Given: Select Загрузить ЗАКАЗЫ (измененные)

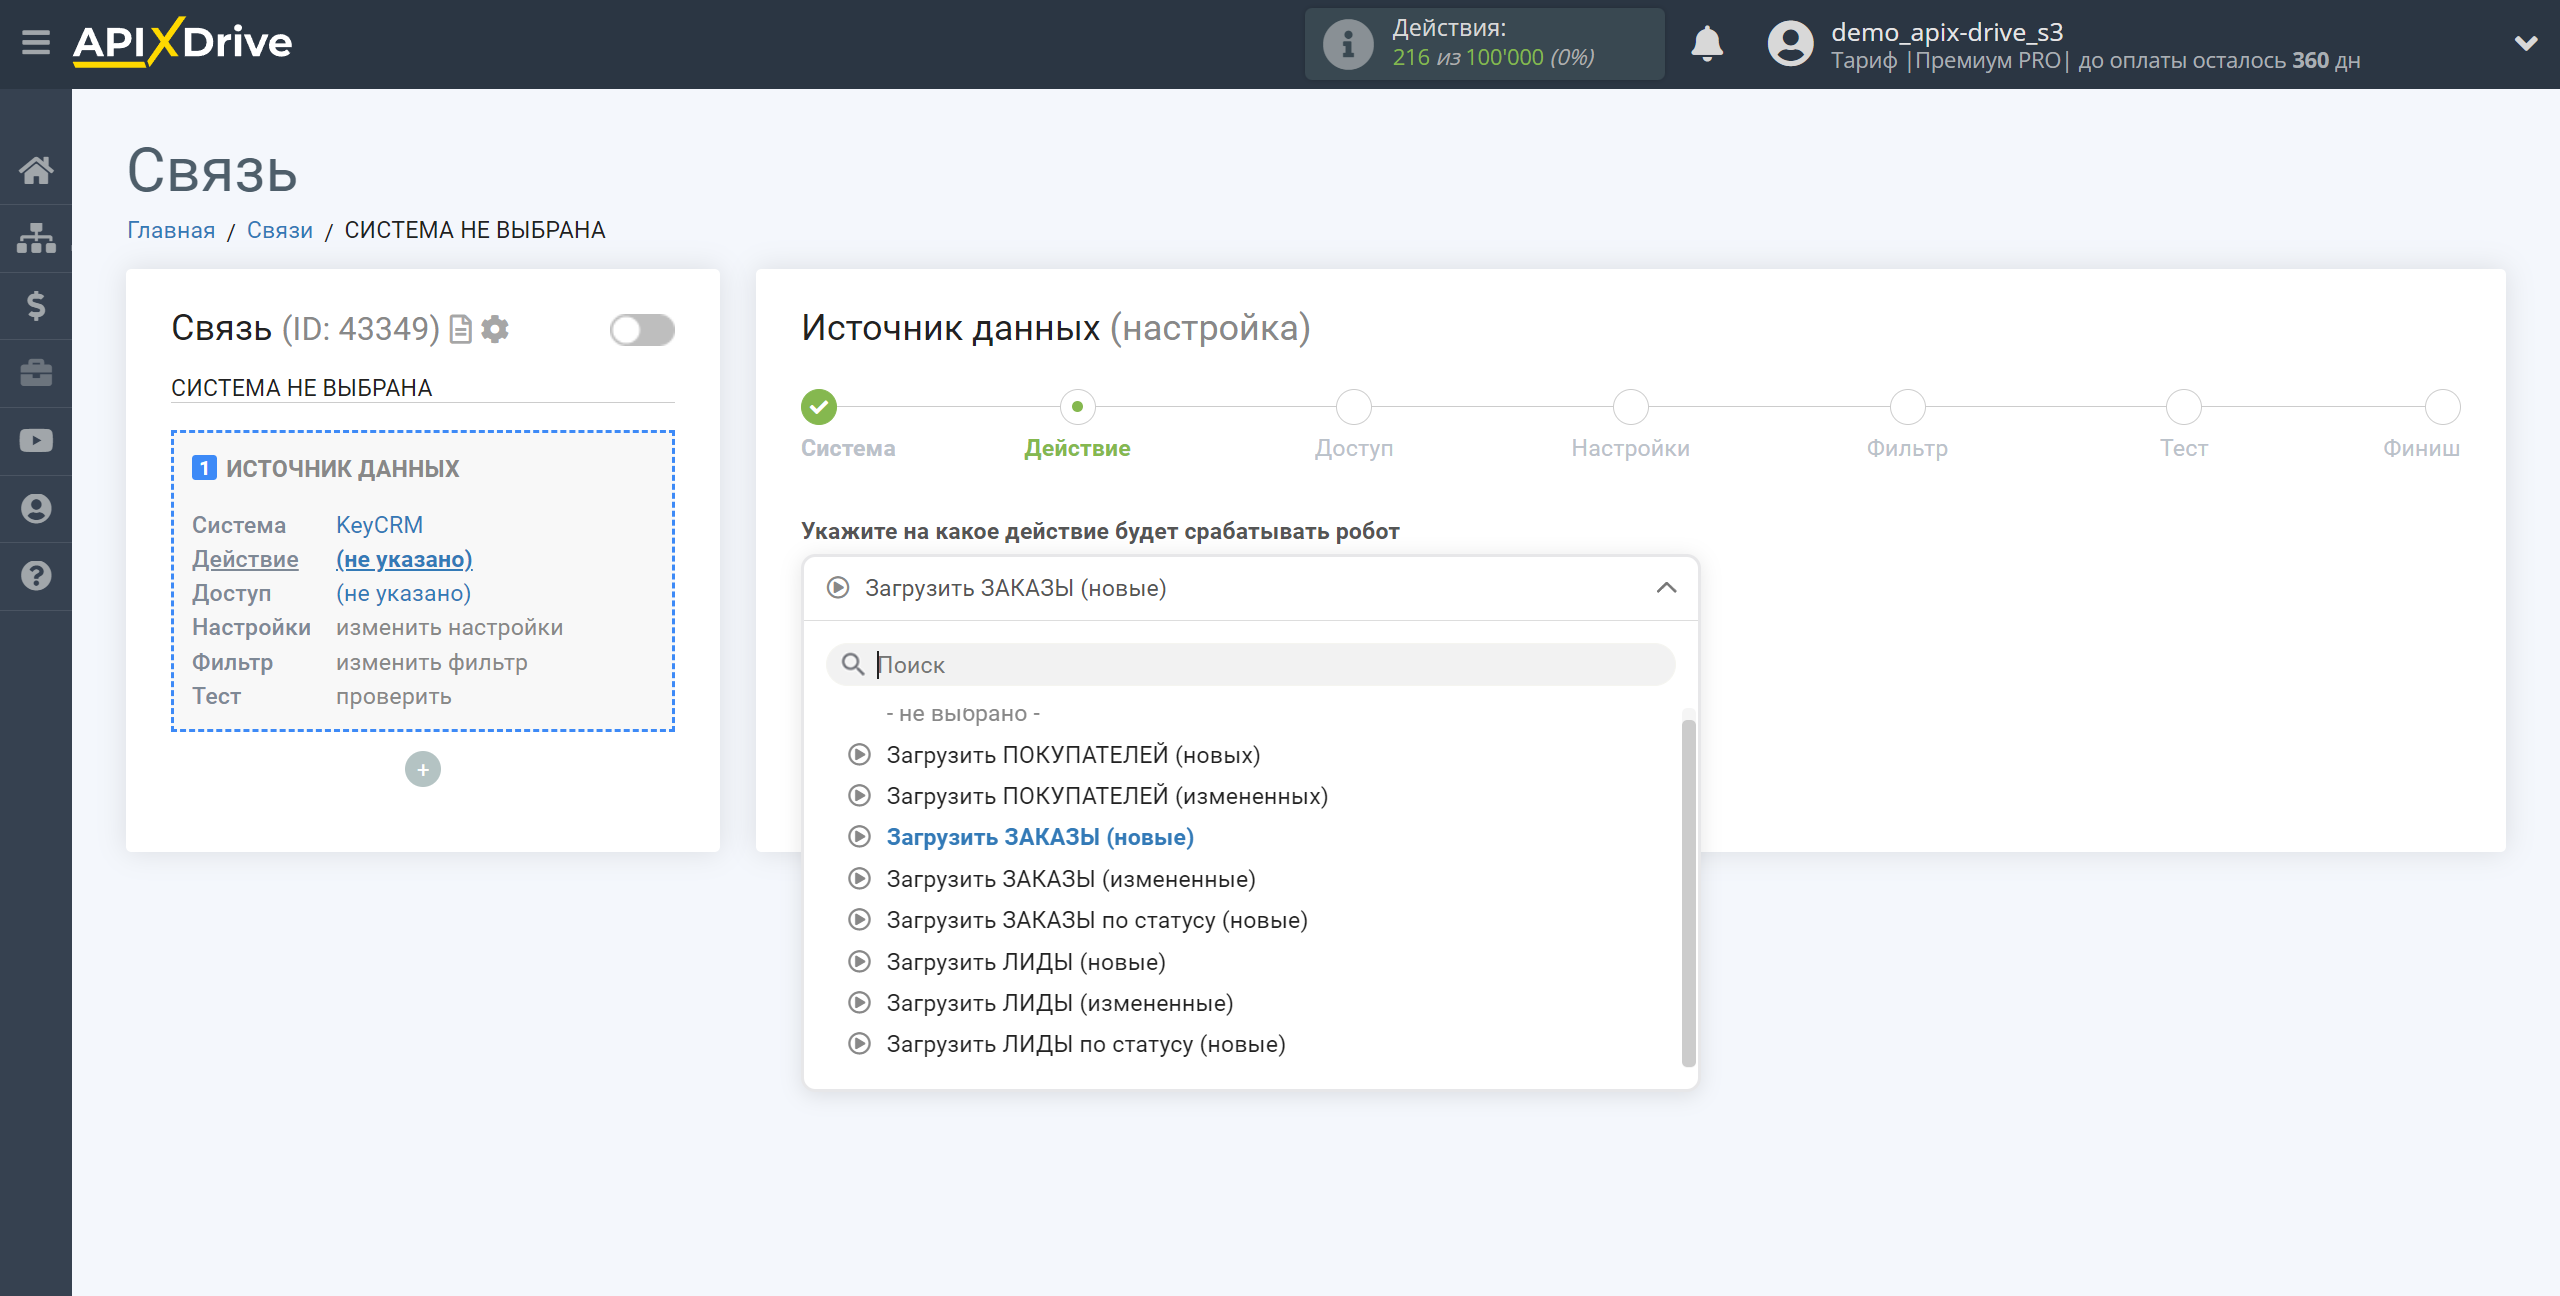Looking at the screenshot, I should pos(1071,879).
